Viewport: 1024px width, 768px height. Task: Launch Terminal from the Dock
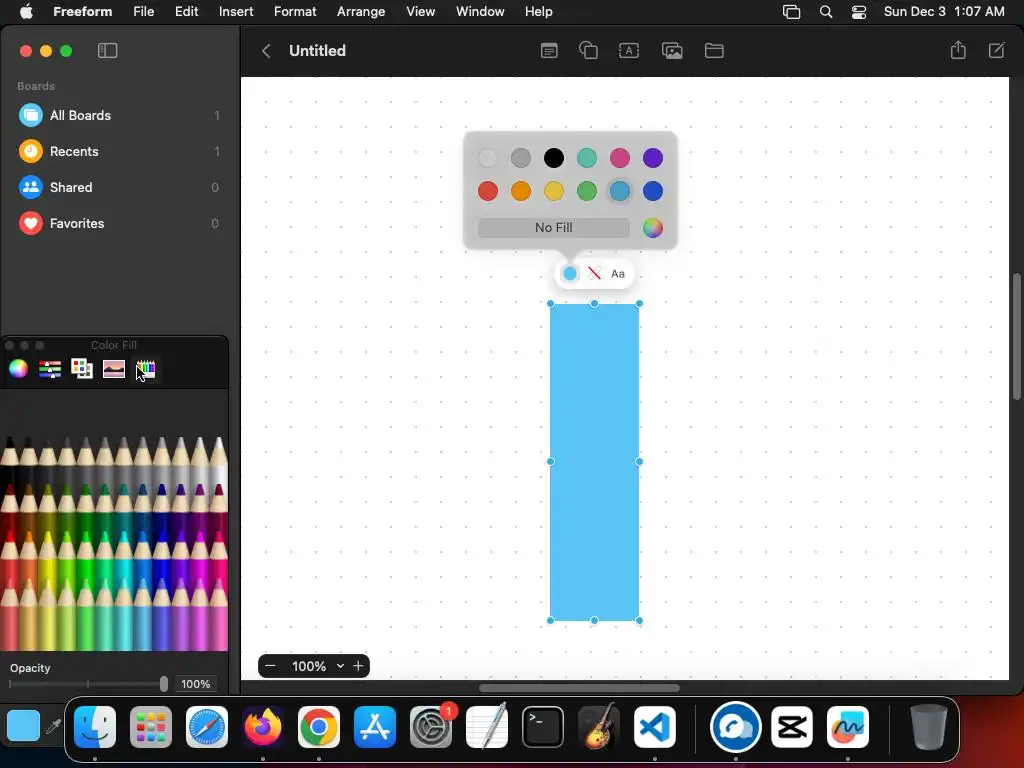pyautogui.click(x=543, y=727)
